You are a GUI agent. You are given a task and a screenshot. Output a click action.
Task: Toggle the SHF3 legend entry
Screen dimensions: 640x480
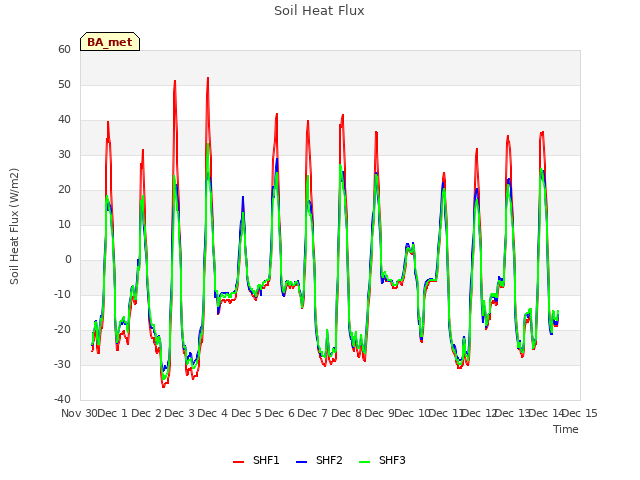[382, 460]
